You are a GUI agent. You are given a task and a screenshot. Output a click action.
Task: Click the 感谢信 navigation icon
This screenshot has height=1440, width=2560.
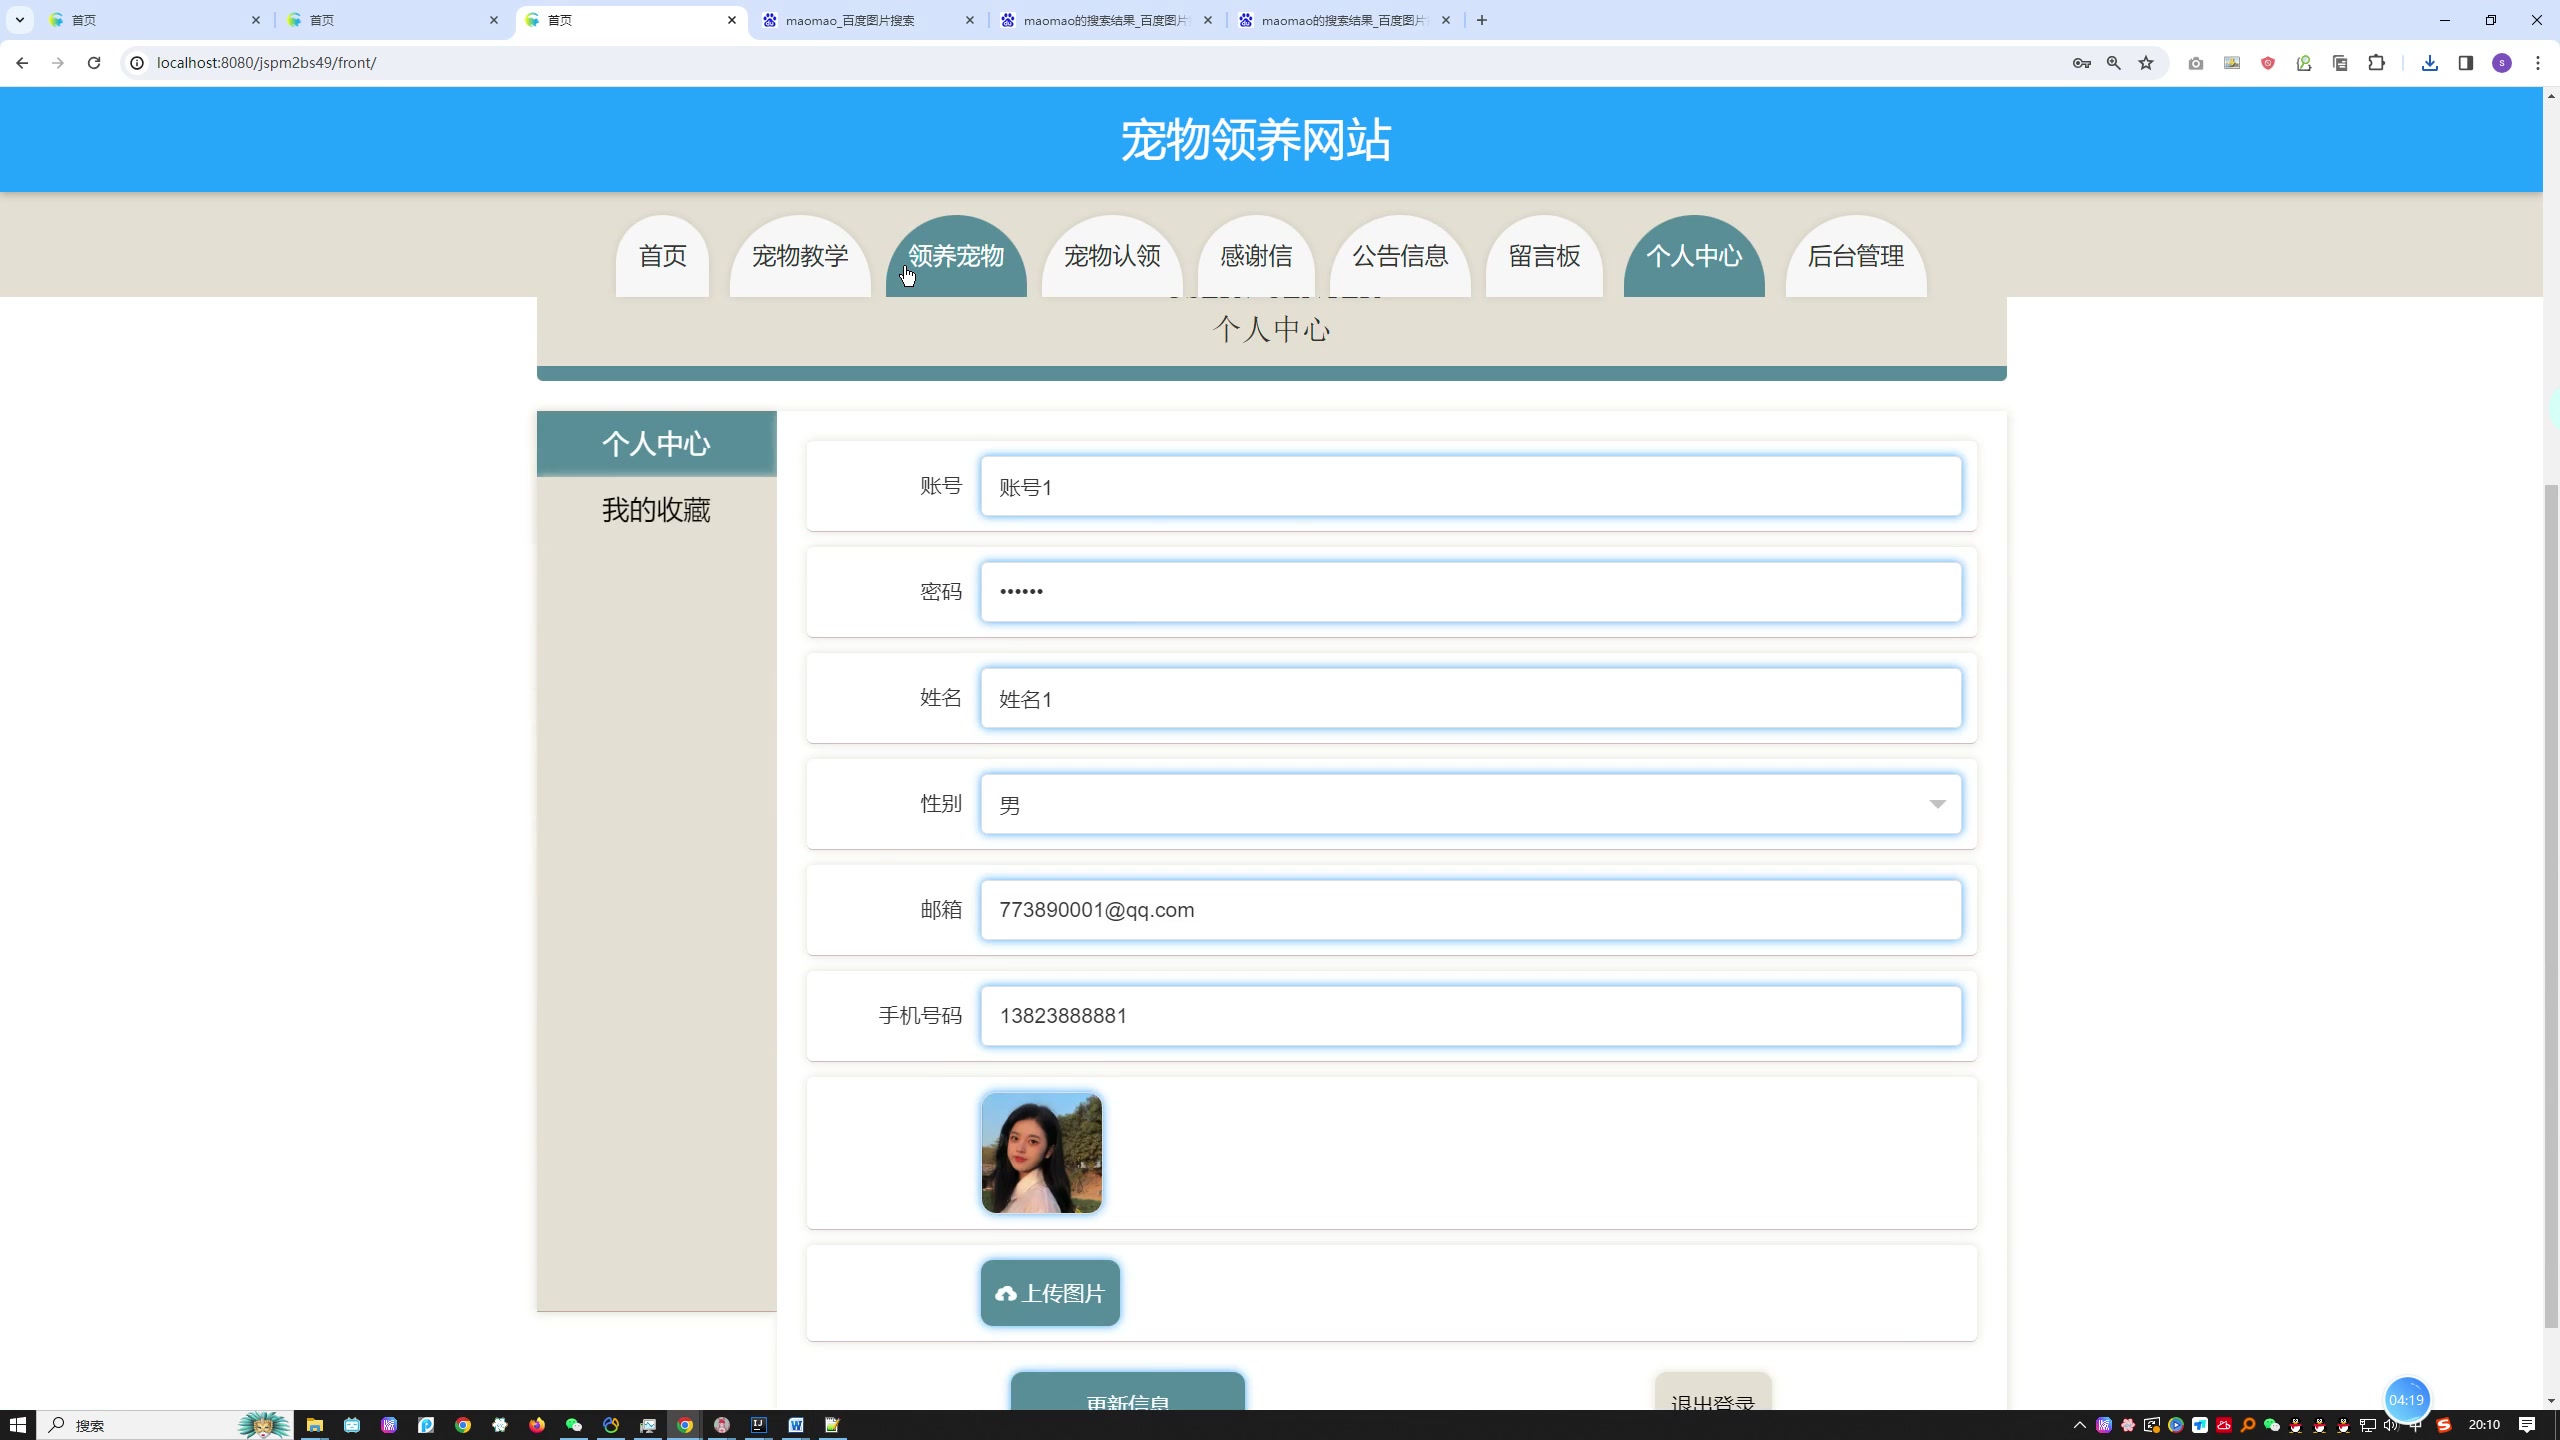tap(1255, 255)
